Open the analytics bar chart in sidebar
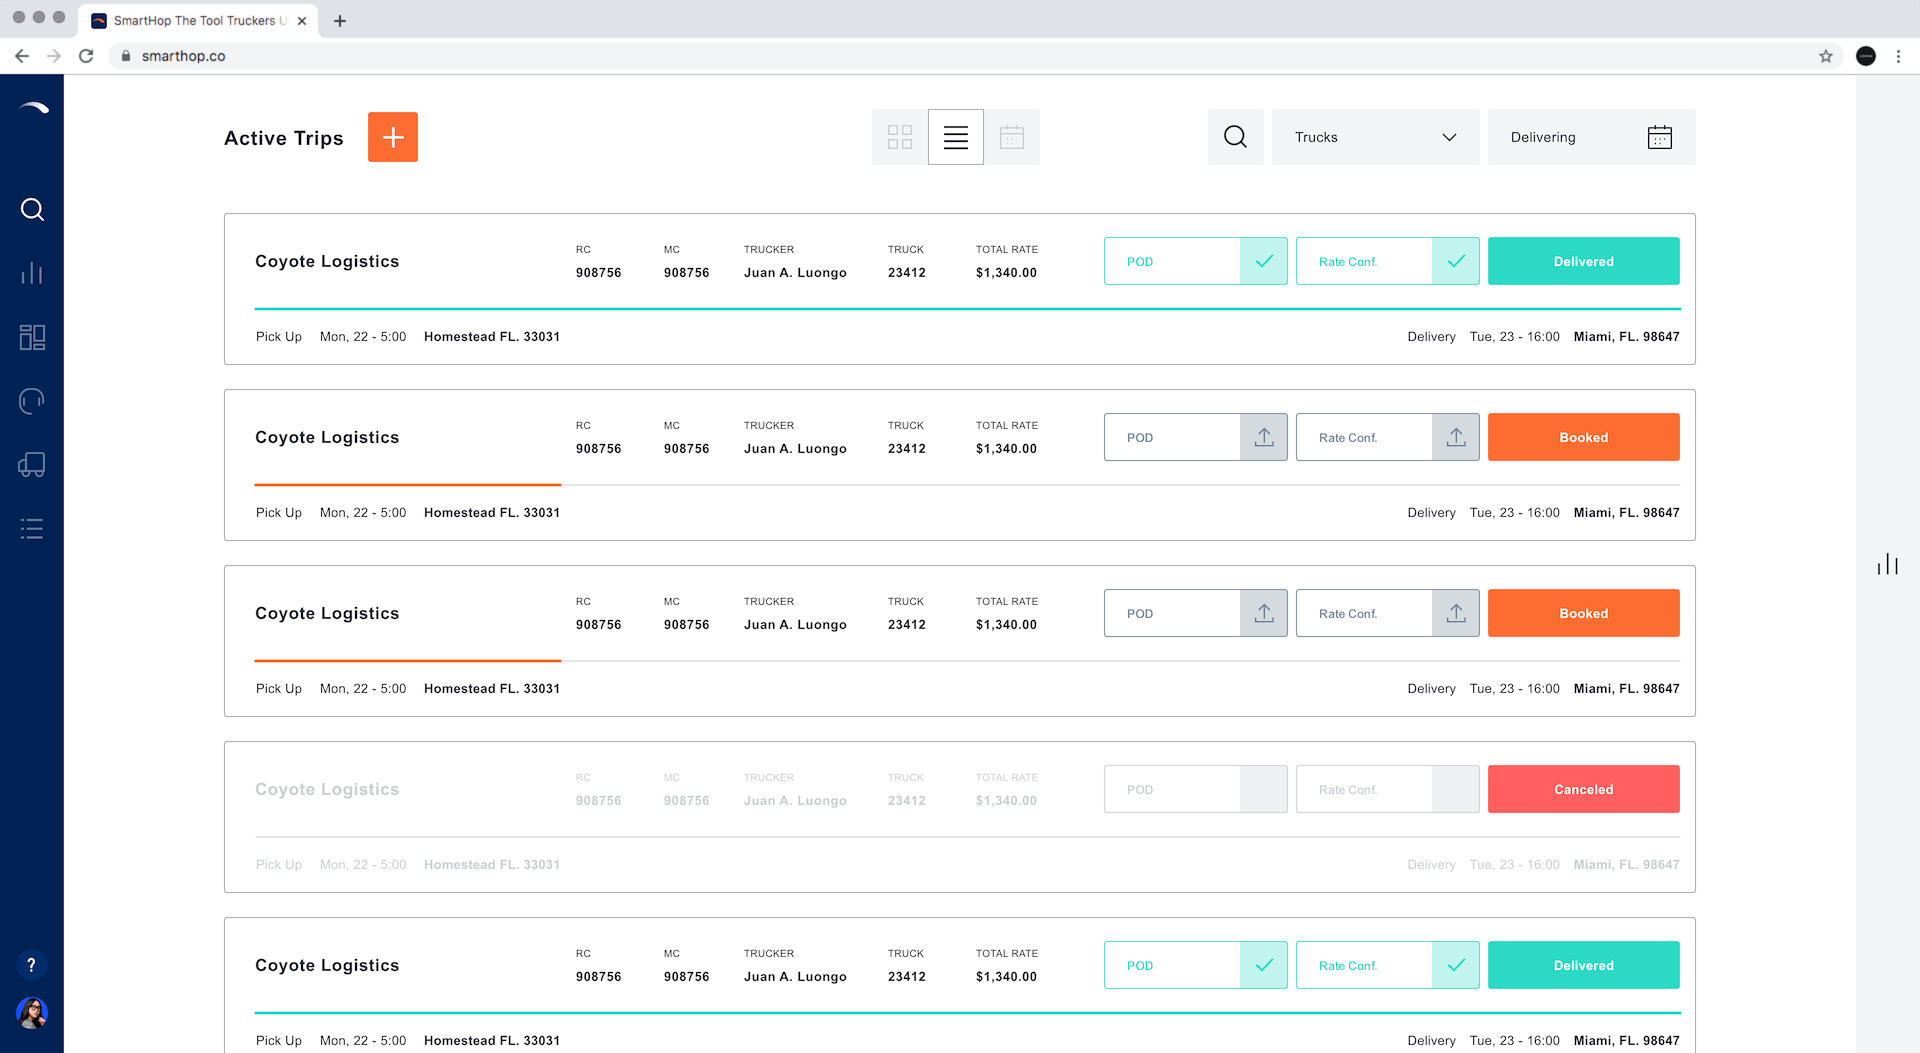The height and width of the screenshot is (1053, 1920). pos(32,273)
